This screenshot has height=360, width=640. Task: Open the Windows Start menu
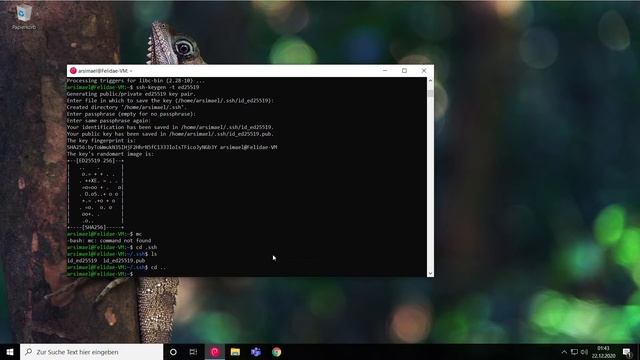[10, 352]
